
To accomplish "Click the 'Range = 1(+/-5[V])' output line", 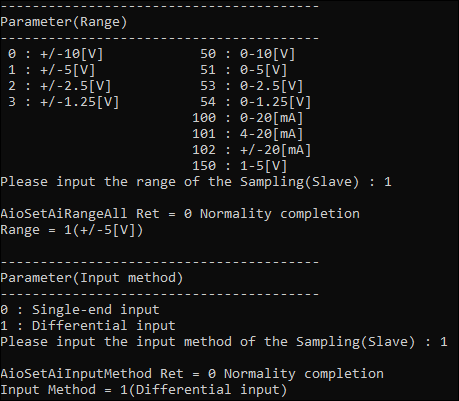I will pos(72,230).
